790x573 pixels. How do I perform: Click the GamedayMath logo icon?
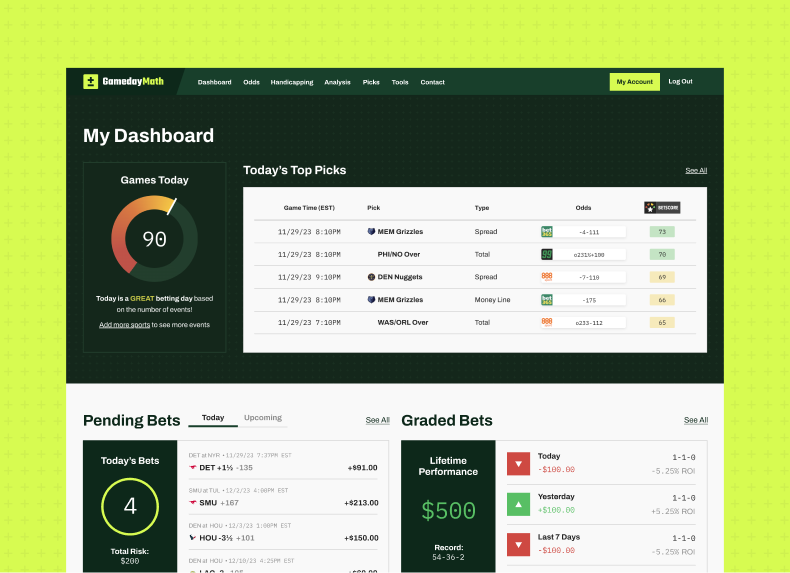point(90,82)
